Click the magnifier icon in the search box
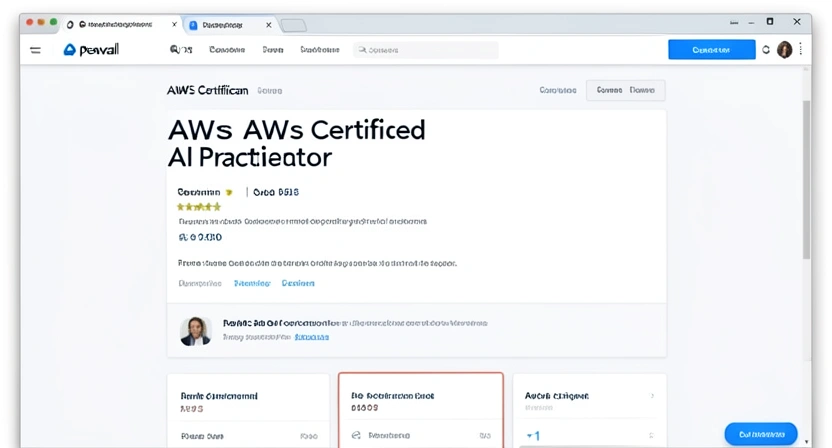The height and width of the screenshot is (448, 832). point(362,50)
